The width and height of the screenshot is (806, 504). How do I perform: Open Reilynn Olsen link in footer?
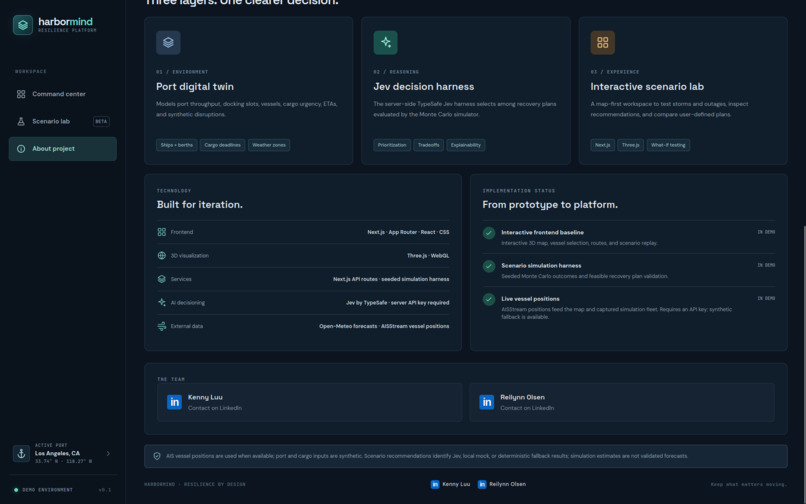pos(502,484)
